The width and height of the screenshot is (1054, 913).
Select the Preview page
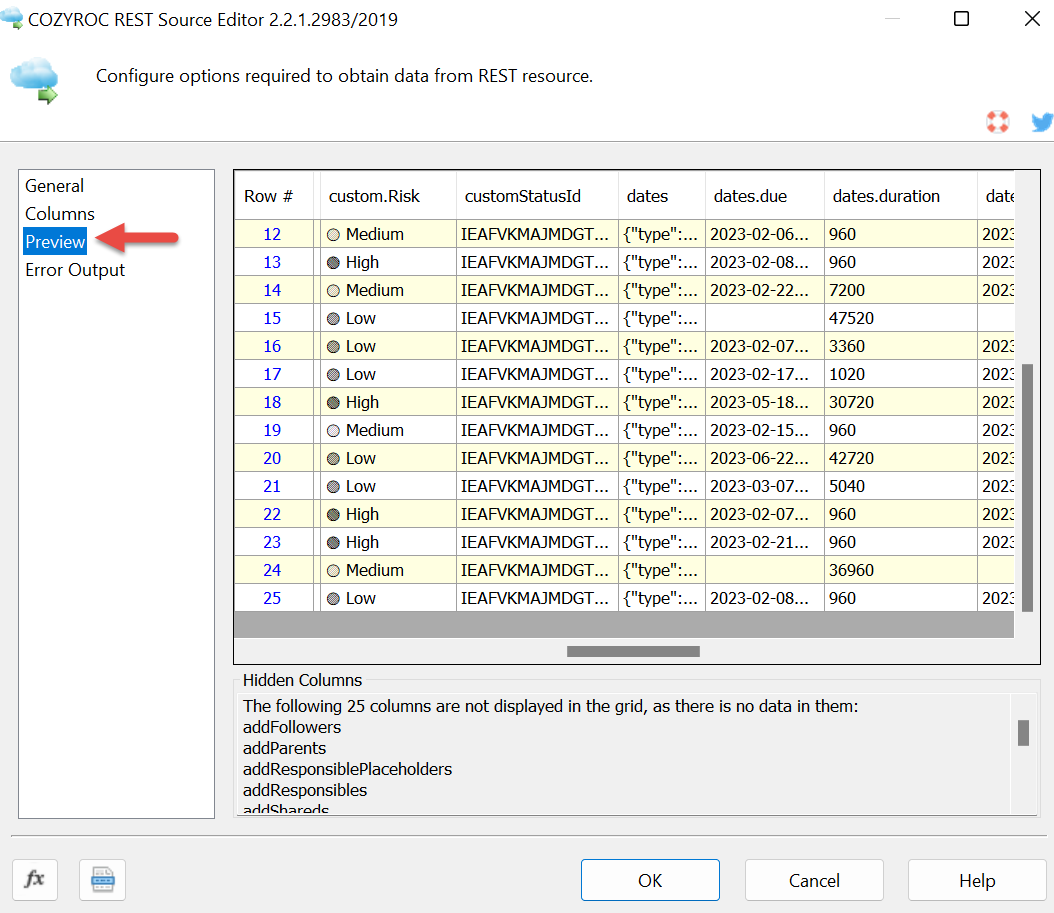coord(55,242)
